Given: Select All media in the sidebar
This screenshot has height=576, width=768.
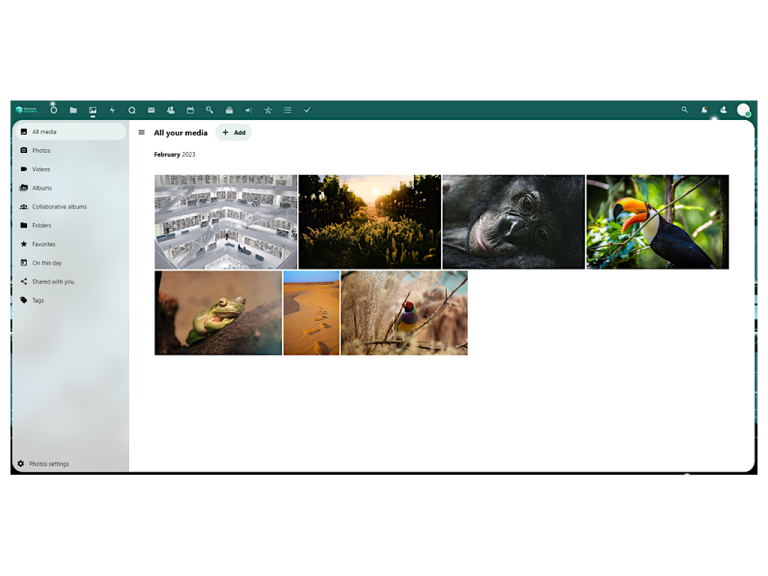Looking at the screenshot, I should [x=71, y=132].
